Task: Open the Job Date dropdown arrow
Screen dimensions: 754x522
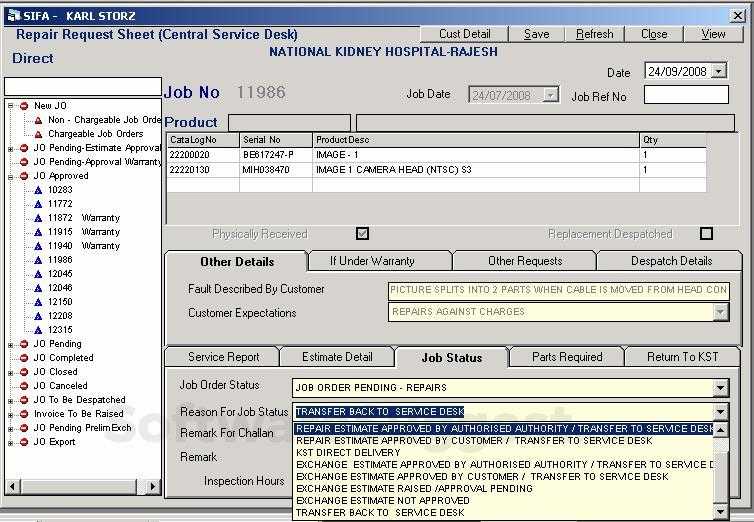Action: [x=551, y=94]
